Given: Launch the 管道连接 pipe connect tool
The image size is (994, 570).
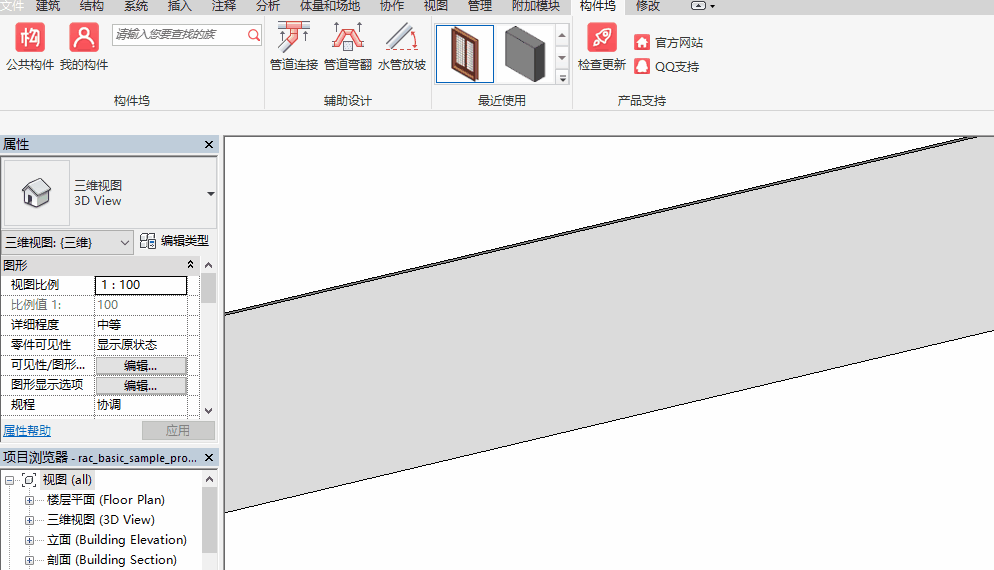Looking at the screenshot, I should click(x=294, y=46).
